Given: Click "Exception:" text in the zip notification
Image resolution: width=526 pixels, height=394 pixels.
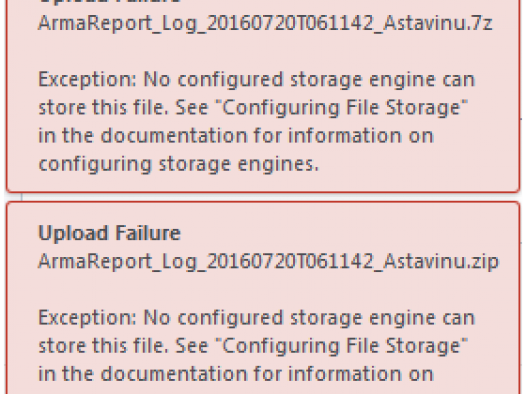Looking at the screenshot, I should (x=88, y=318).
